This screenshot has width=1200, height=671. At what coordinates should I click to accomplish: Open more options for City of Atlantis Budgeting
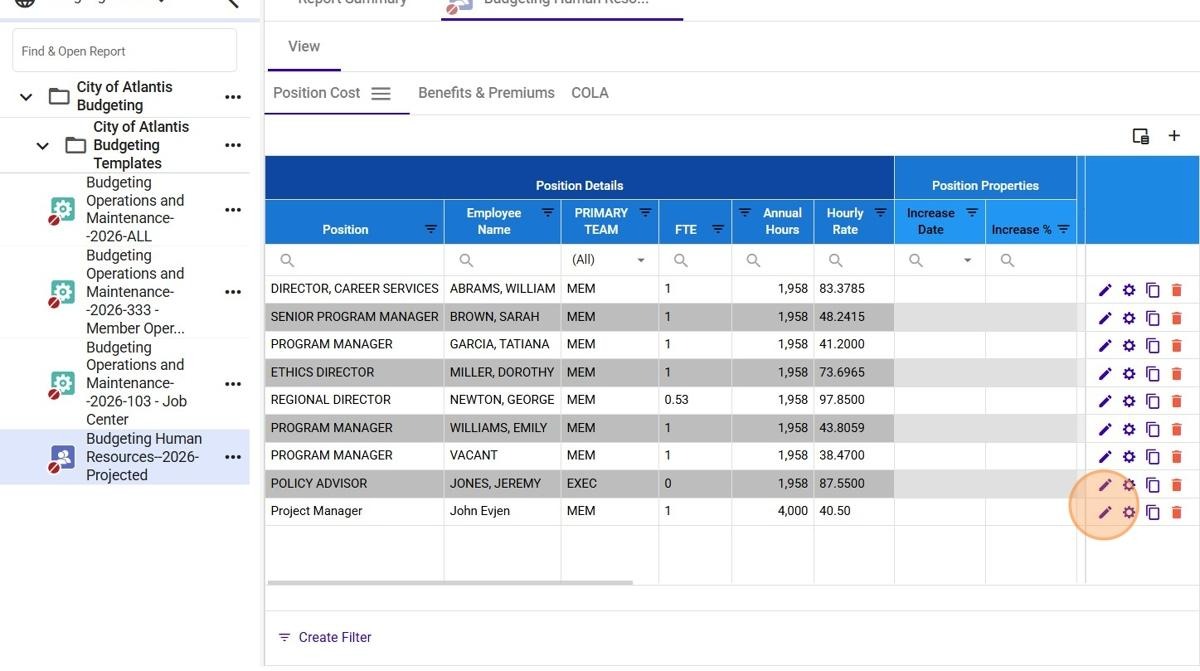(x=233, y=97)
